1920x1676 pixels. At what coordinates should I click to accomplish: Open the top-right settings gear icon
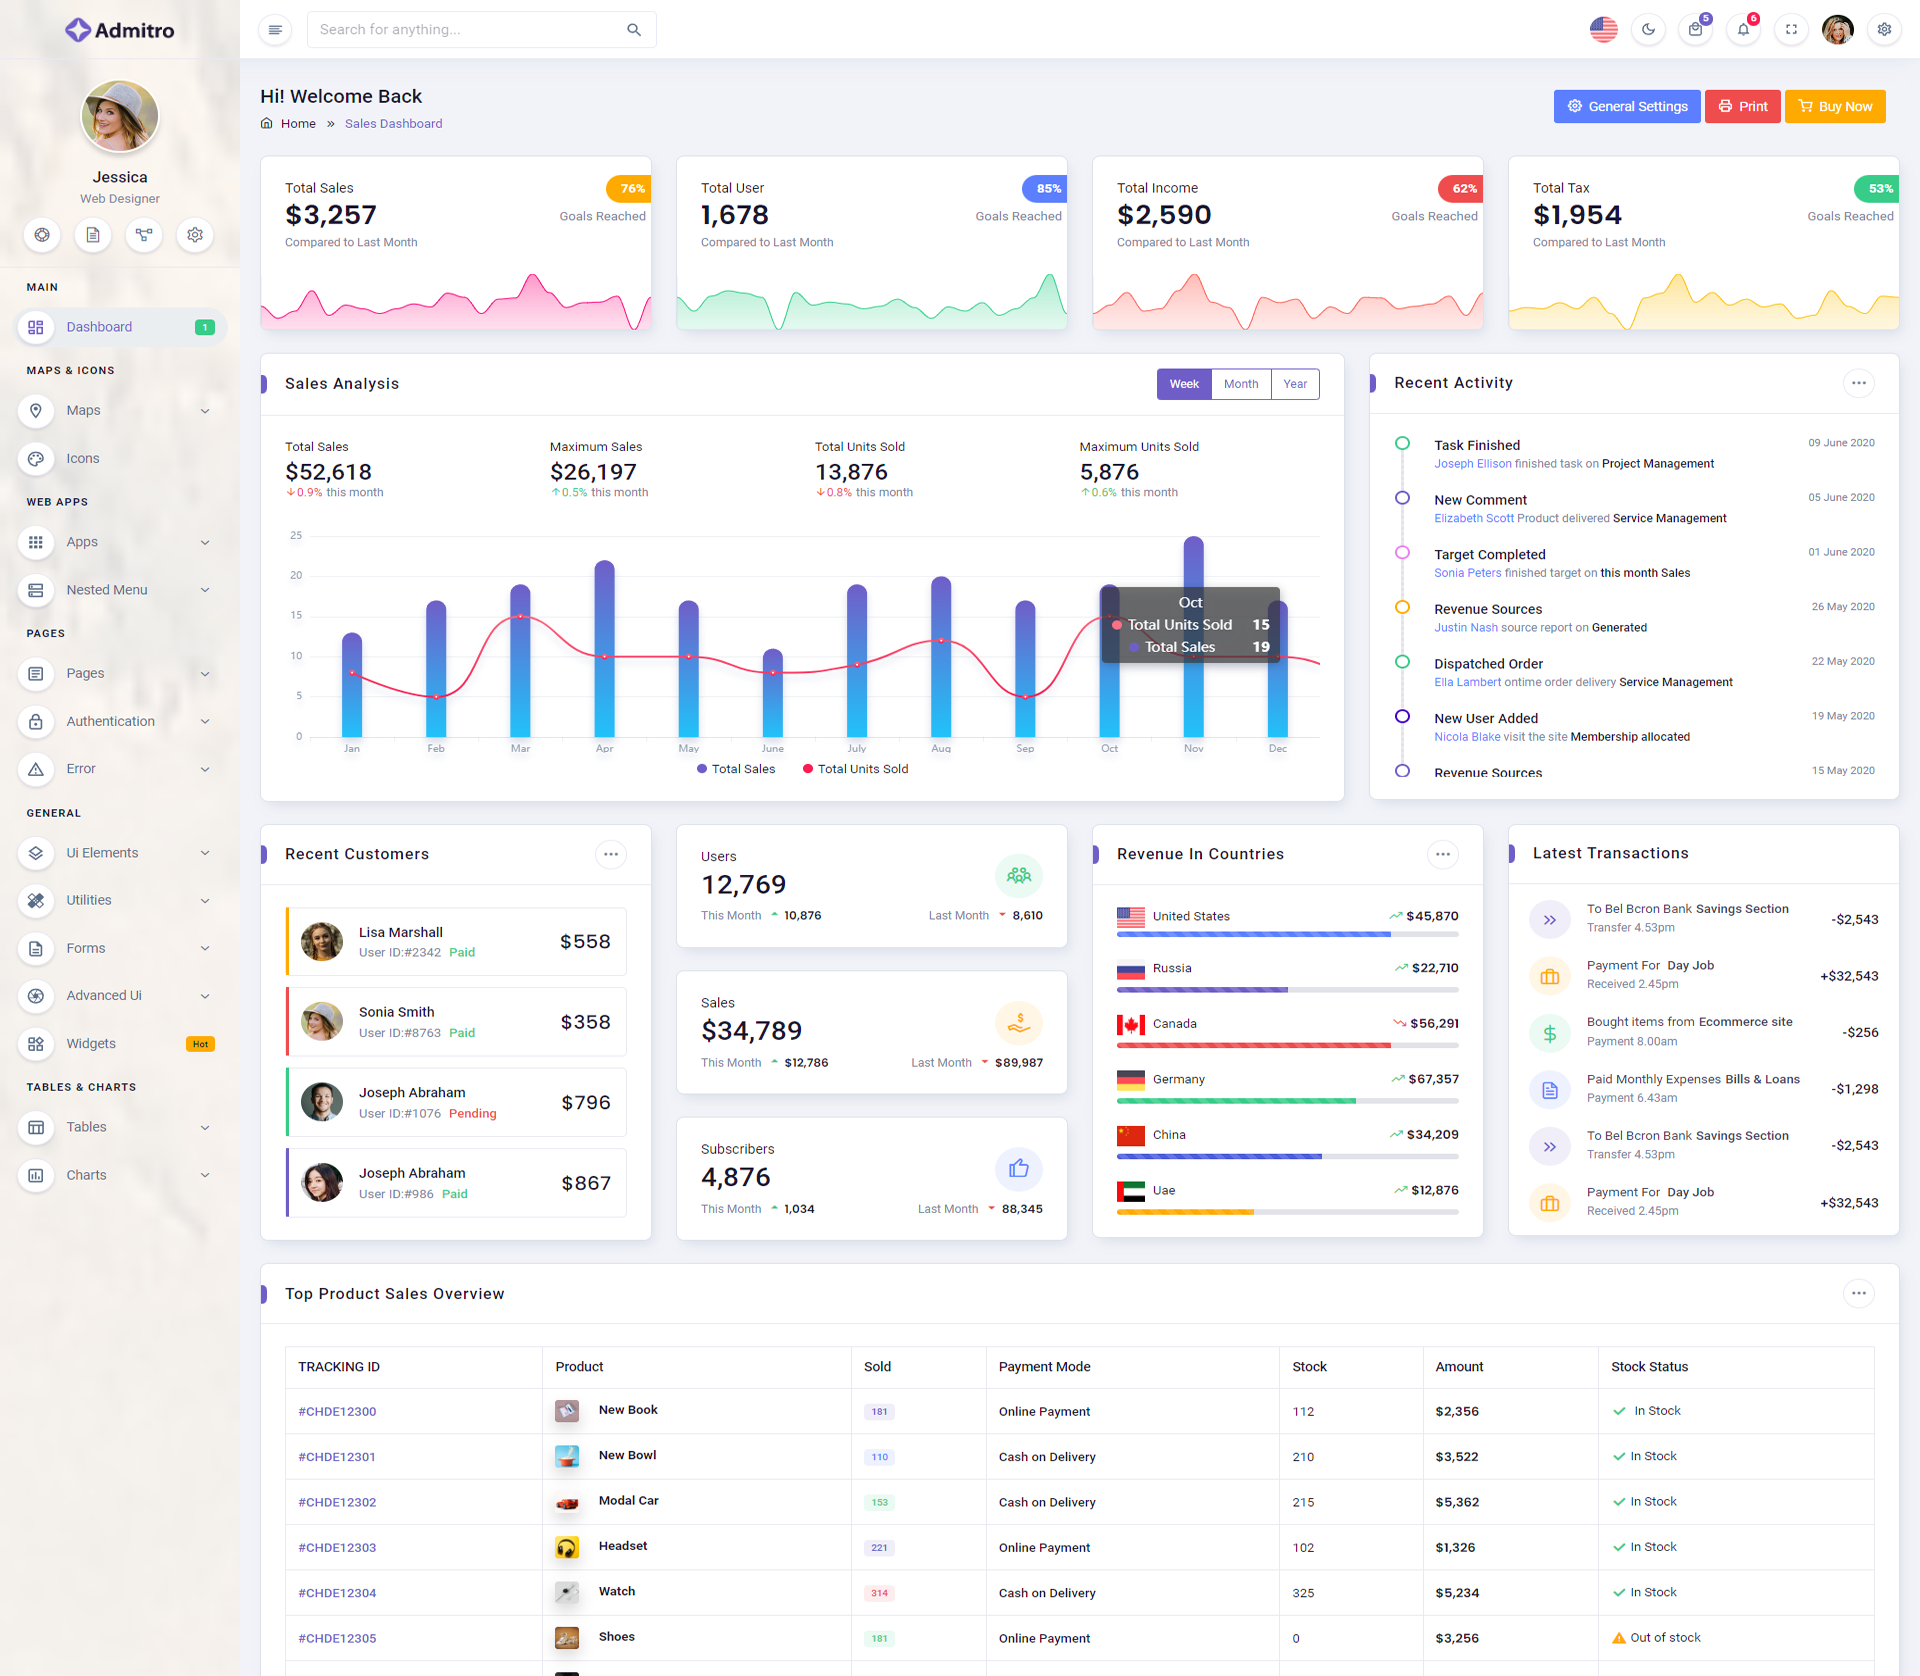click(x=1884, y=29)
